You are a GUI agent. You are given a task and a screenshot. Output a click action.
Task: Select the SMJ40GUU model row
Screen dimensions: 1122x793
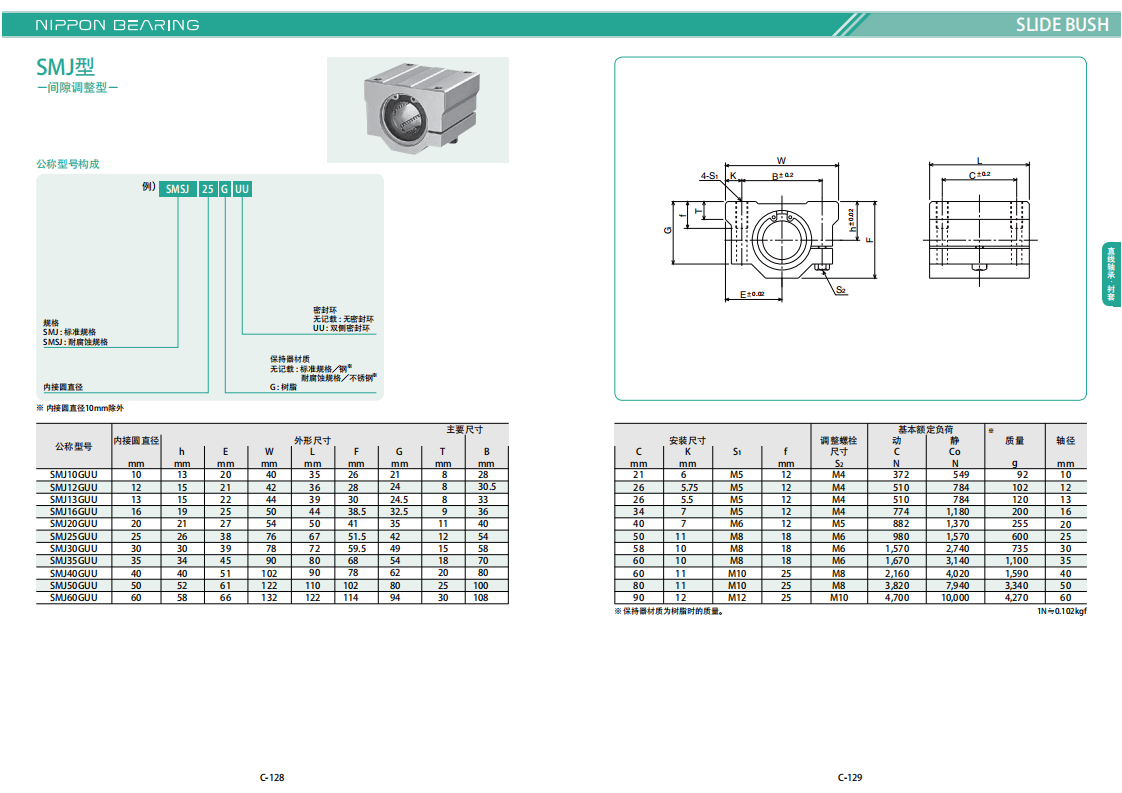(x=272, y=573)
